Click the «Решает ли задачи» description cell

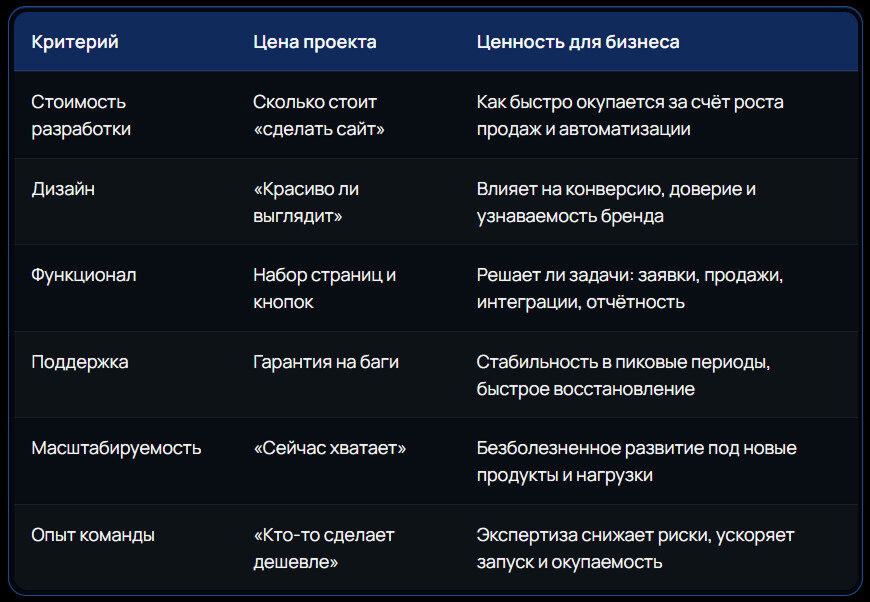629,288
